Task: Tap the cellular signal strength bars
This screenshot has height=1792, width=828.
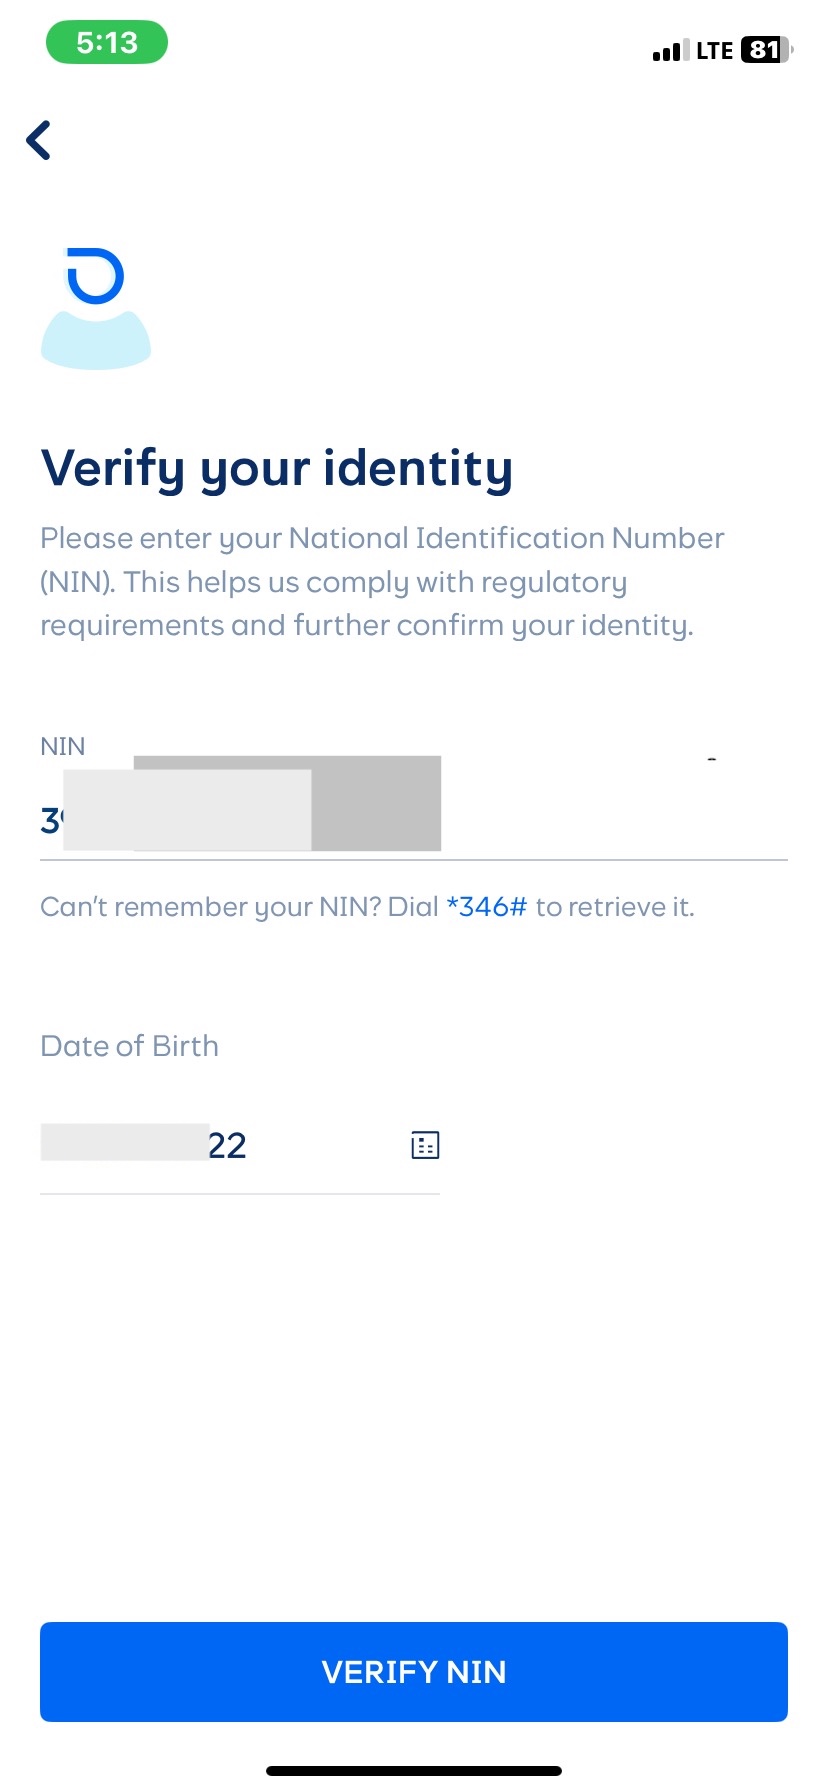Action: [670, 51]
